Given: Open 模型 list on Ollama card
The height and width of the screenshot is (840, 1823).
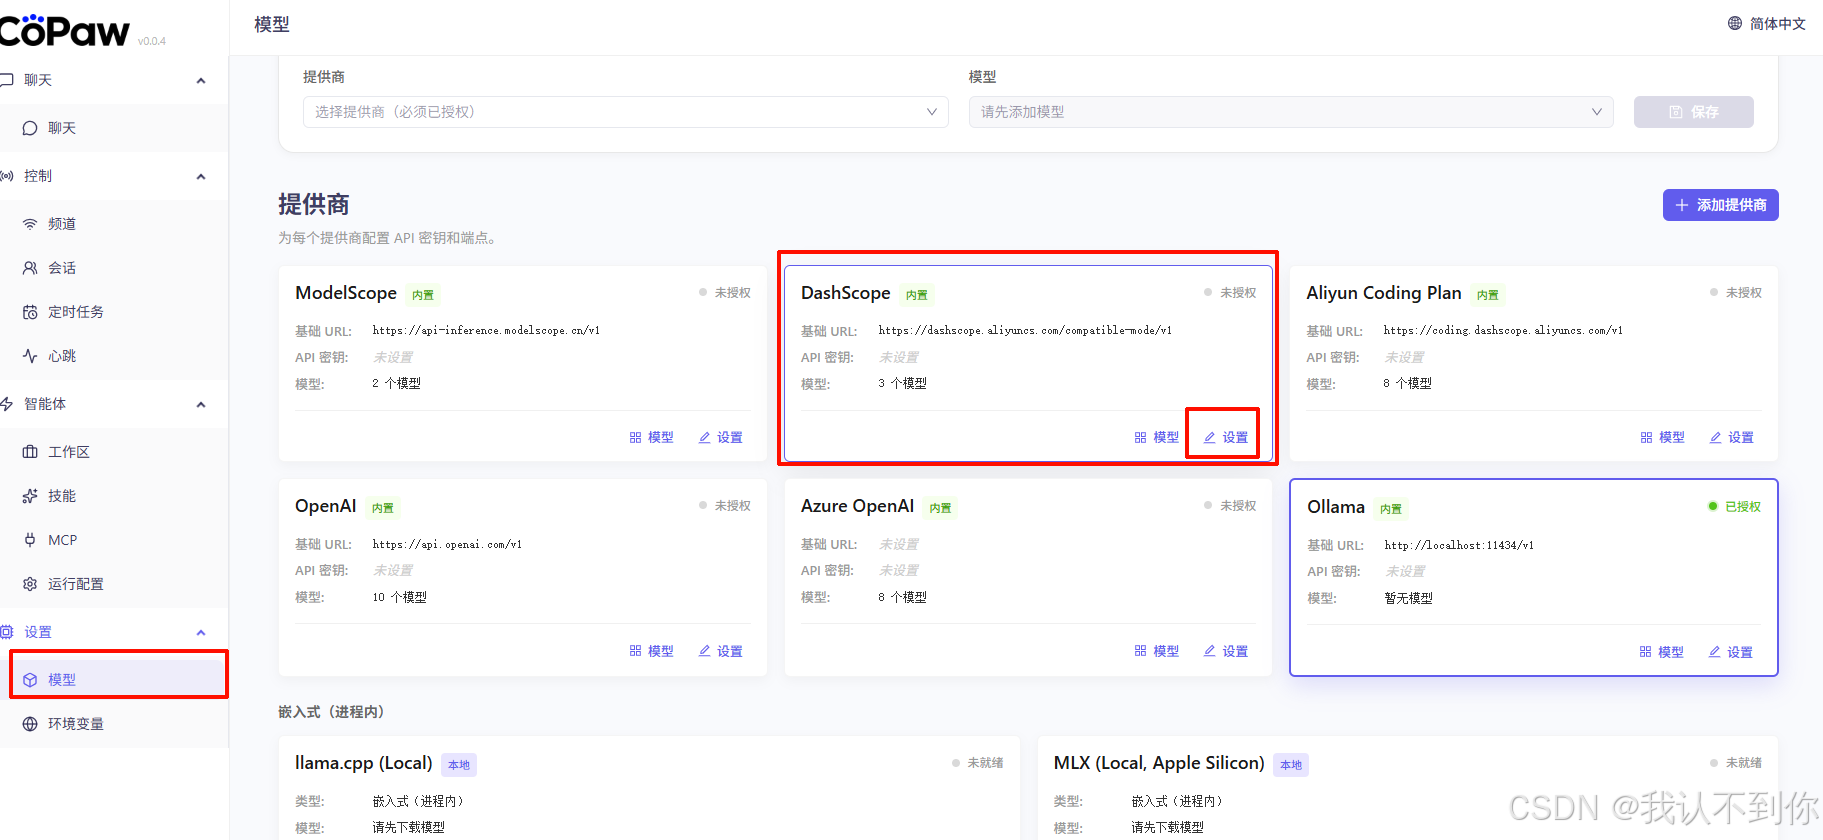Looking at the screenshot, I should tap(1662, 652).
